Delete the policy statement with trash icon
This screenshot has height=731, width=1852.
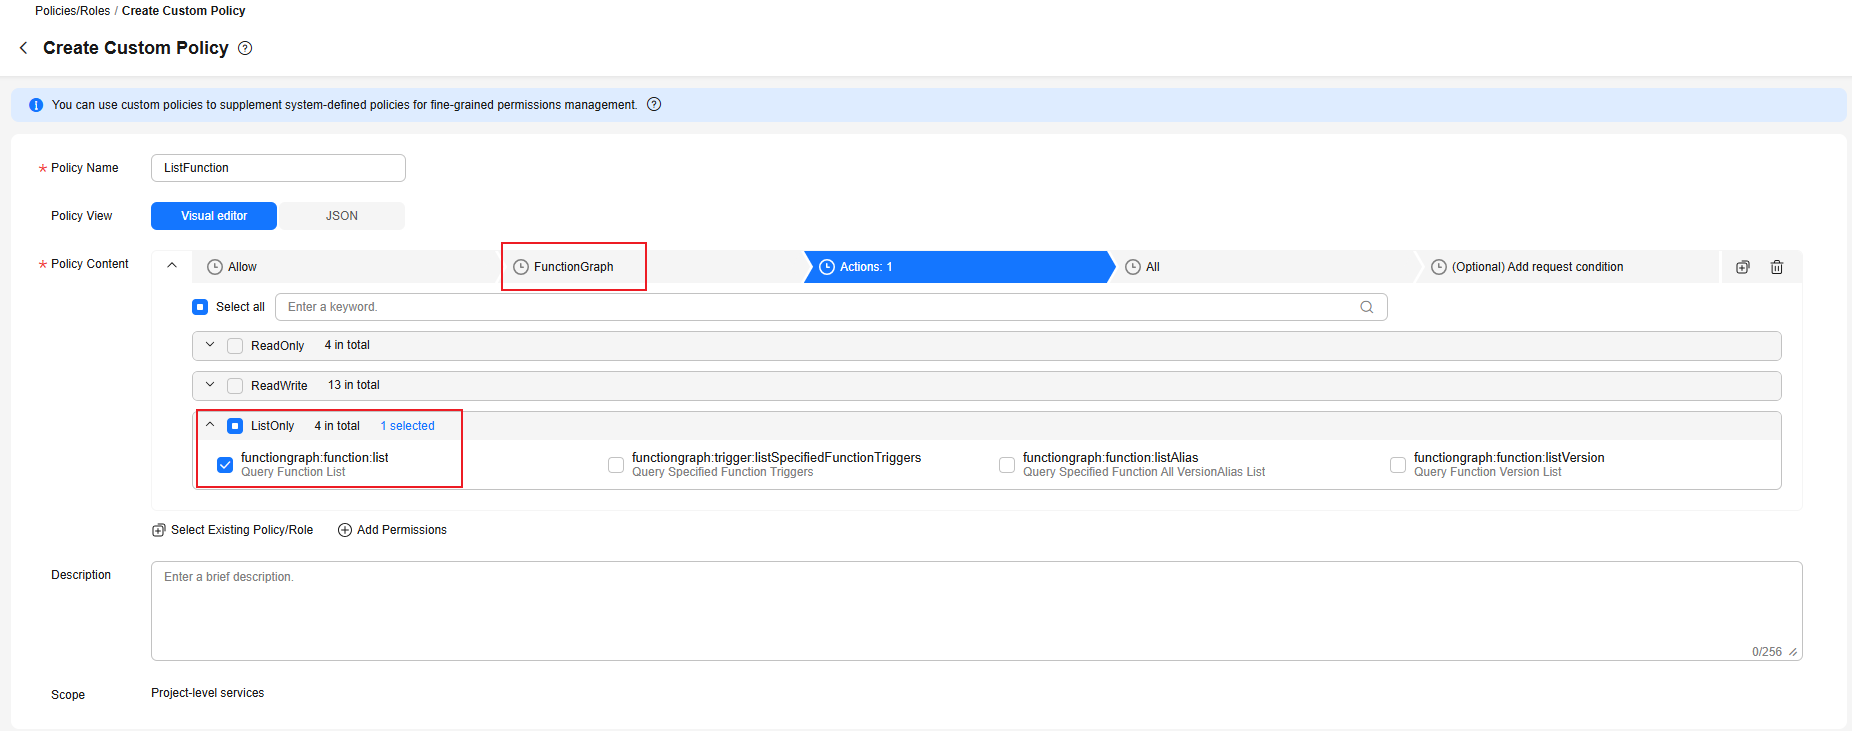tap(1777, 267)
